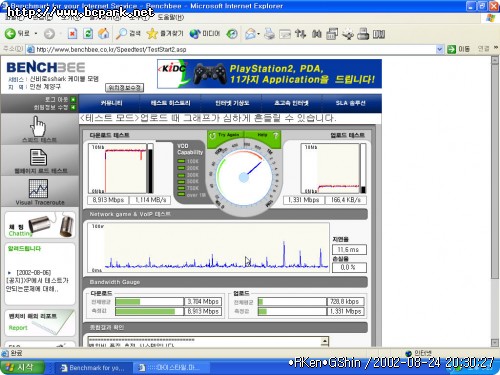Click the BENCHBEE logo
Screen dimensions: 500x375
[x=46, y=68]
